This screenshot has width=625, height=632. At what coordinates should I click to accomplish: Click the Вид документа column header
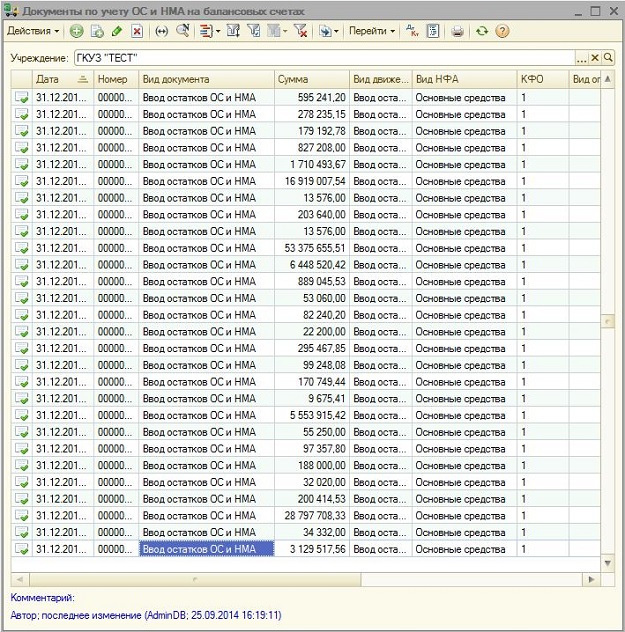[x=206, y=79]
